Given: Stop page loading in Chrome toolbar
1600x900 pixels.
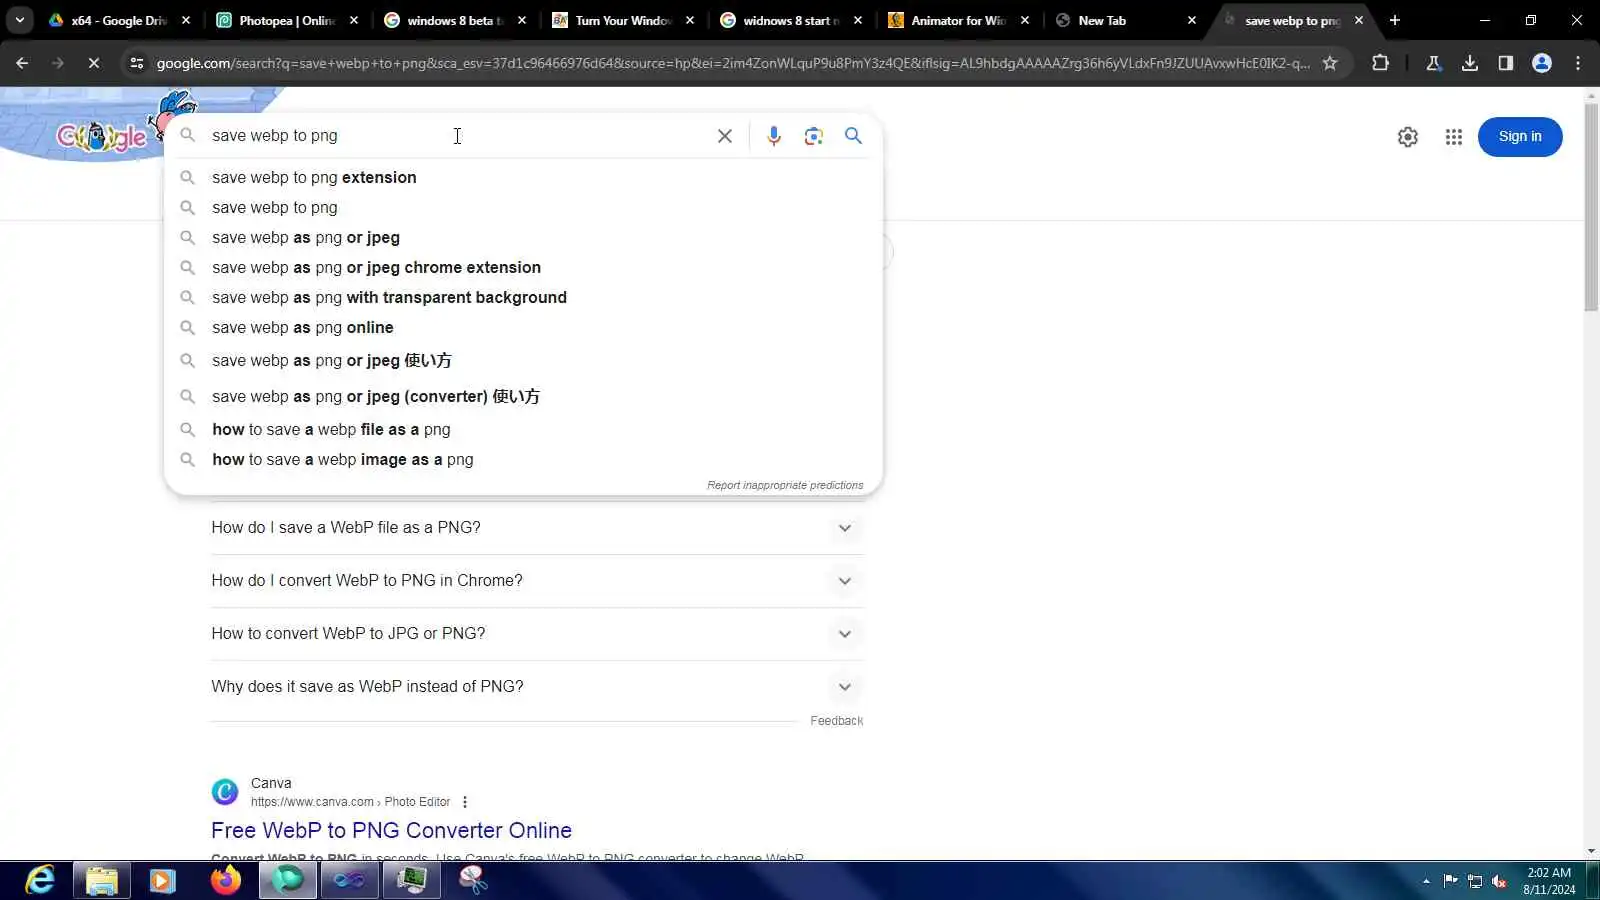Looking at the screenshot, I should click(x=93, y=63).
